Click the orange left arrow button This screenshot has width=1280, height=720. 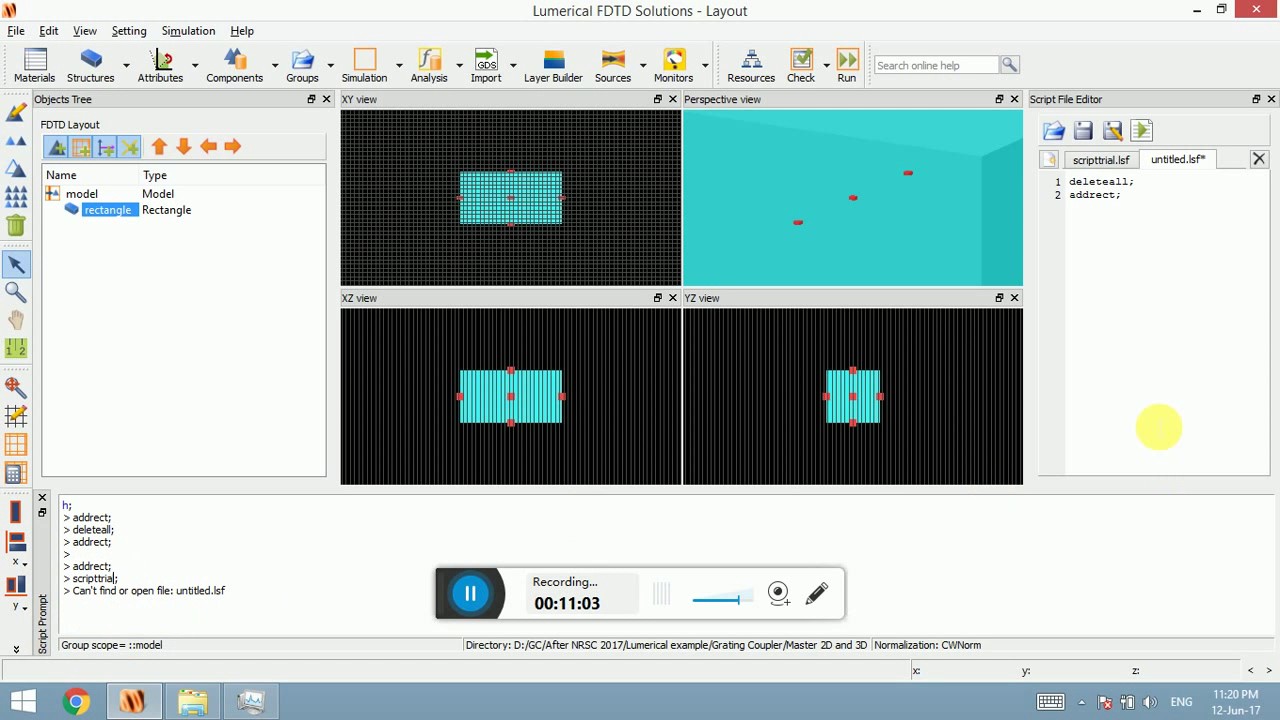pyautogui.click(x=208, y=147)
